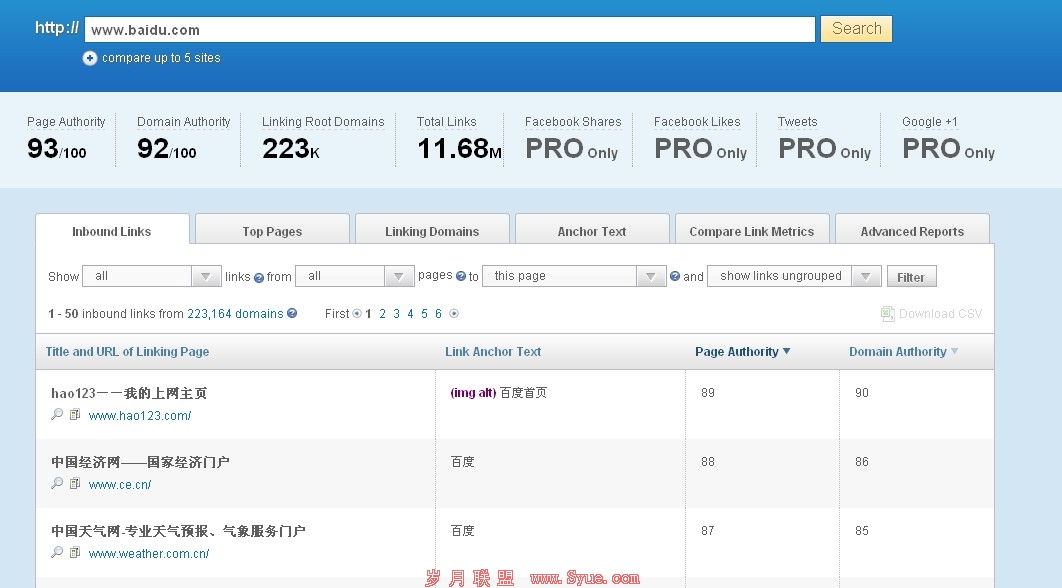Image resolution: width=1062 pixels, height=588 pixels.
Task: Click the magnifier icon beside www.weather.com.cn
Action: pyautogui.click(x=57, y=553)
